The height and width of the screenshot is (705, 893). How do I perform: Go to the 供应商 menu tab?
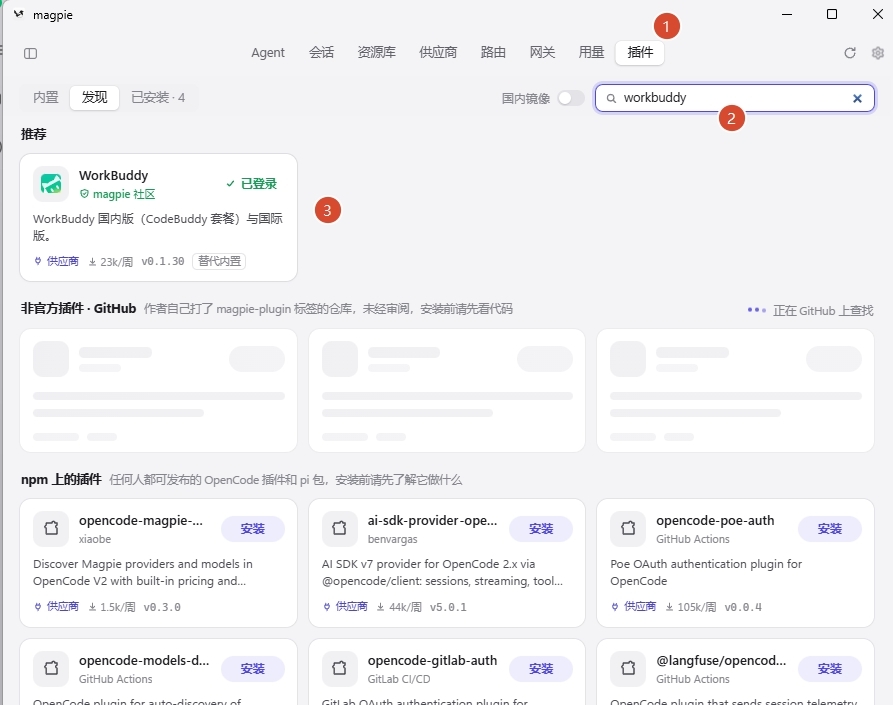point(438,52)
